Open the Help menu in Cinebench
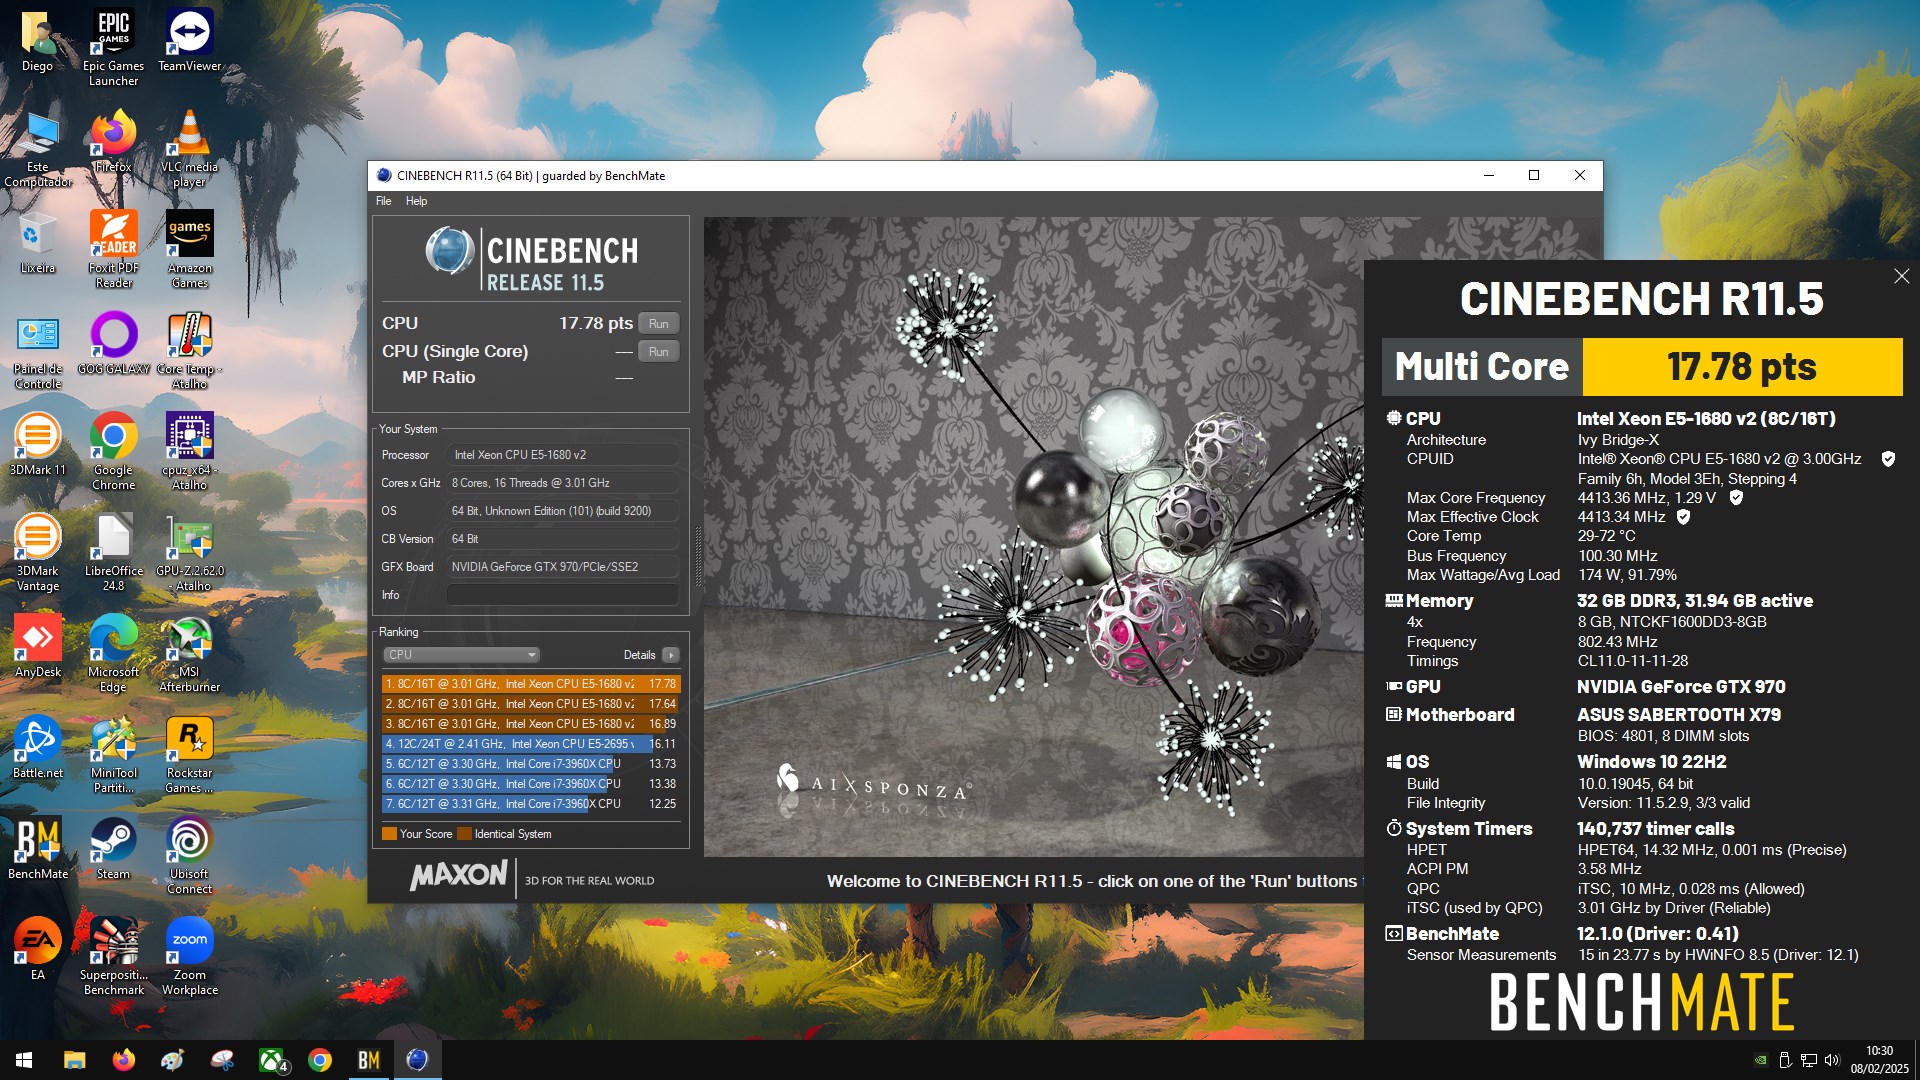This screenshot has width=1920, height=1080. pos(416,201)
